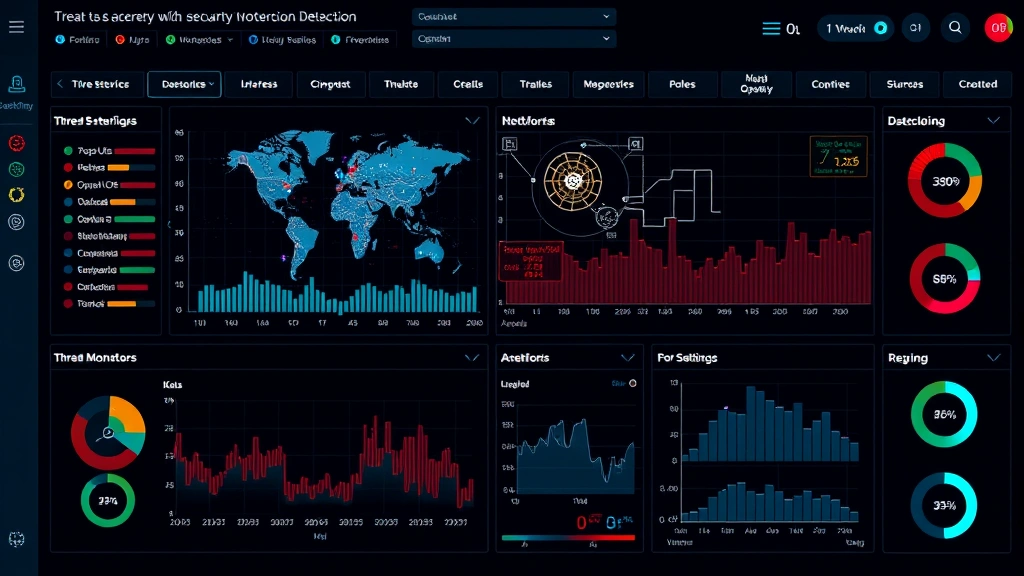
Task: Open the notification badge icon near the search bar
Action: click(x=916, y=27)
